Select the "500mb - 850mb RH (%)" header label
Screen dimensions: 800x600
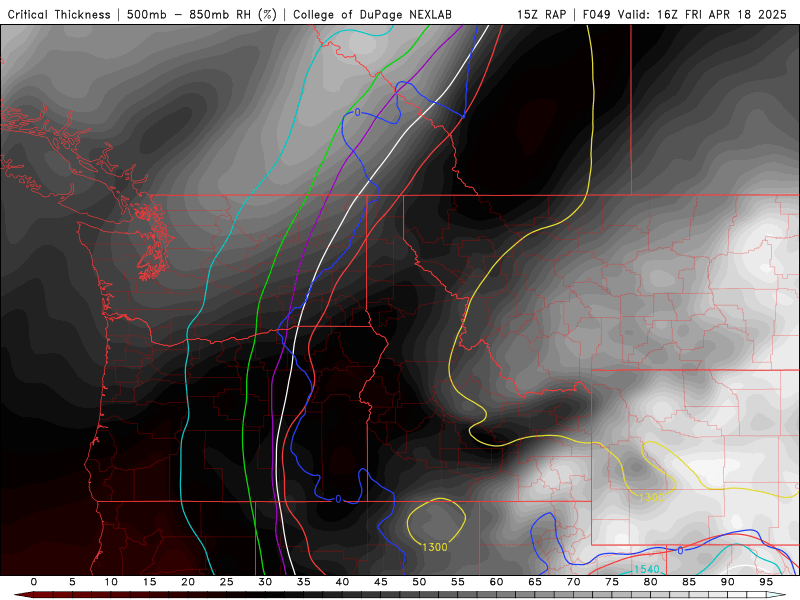202,15
